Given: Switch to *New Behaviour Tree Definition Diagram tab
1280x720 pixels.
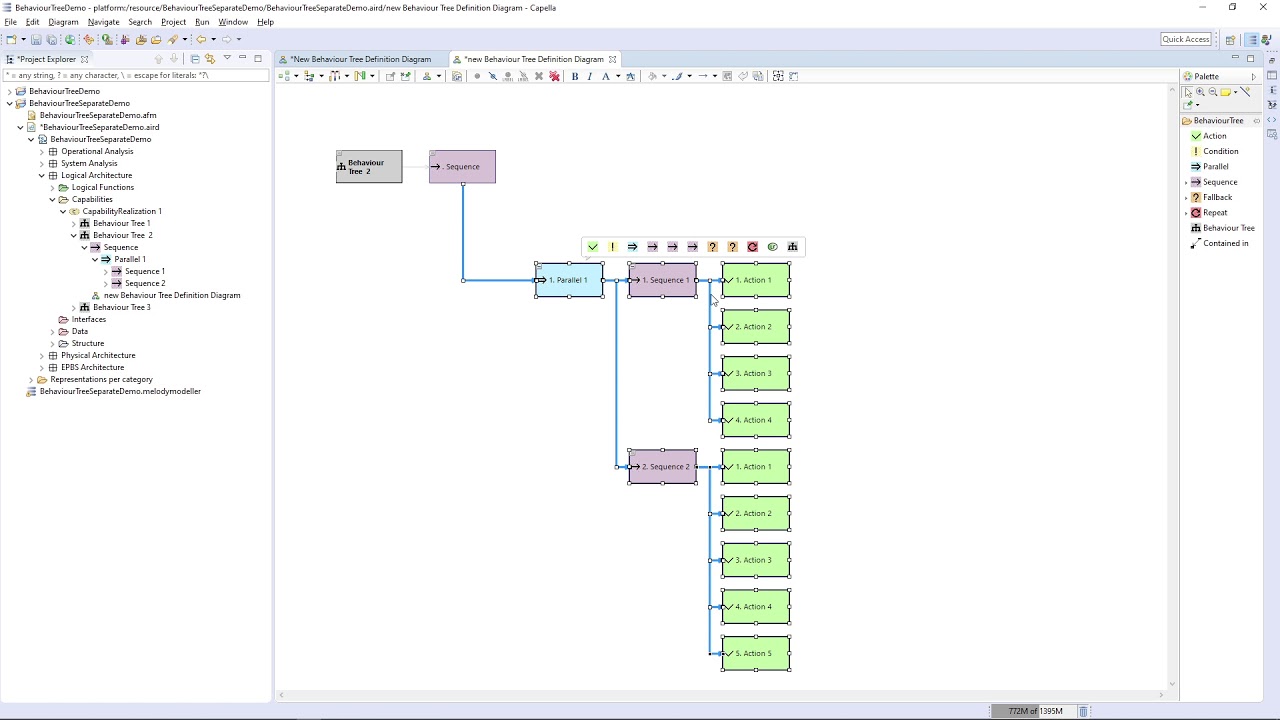Looking at the screenshot, I should [360, 59].
